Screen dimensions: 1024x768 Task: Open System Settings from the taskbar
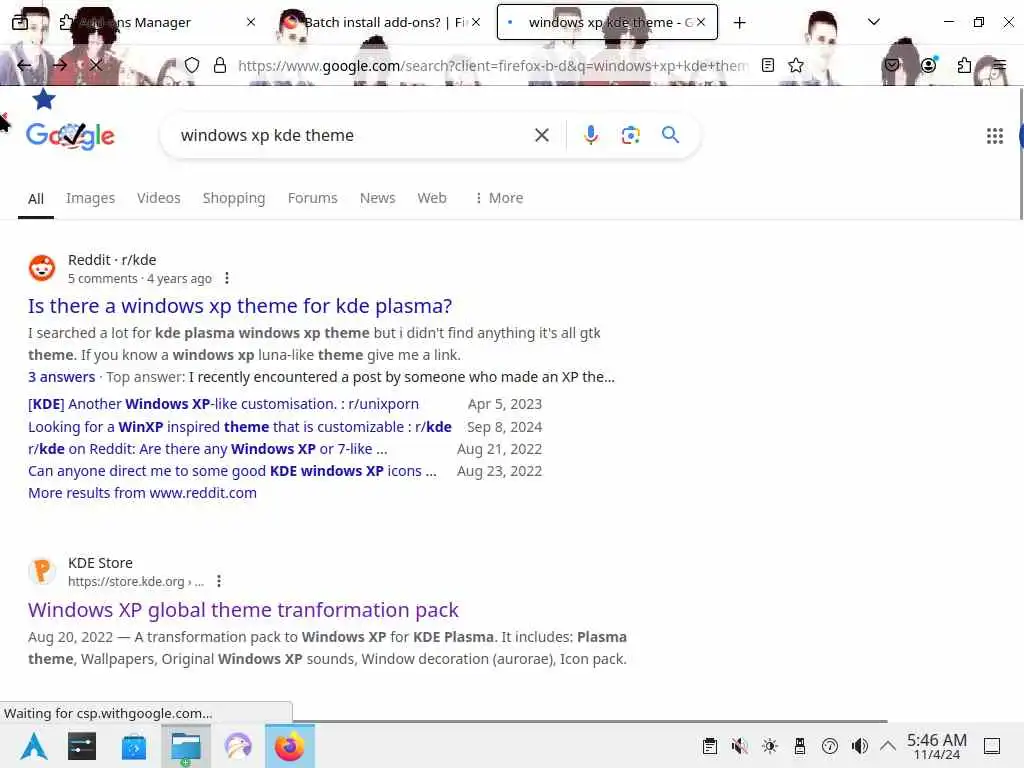82,746
